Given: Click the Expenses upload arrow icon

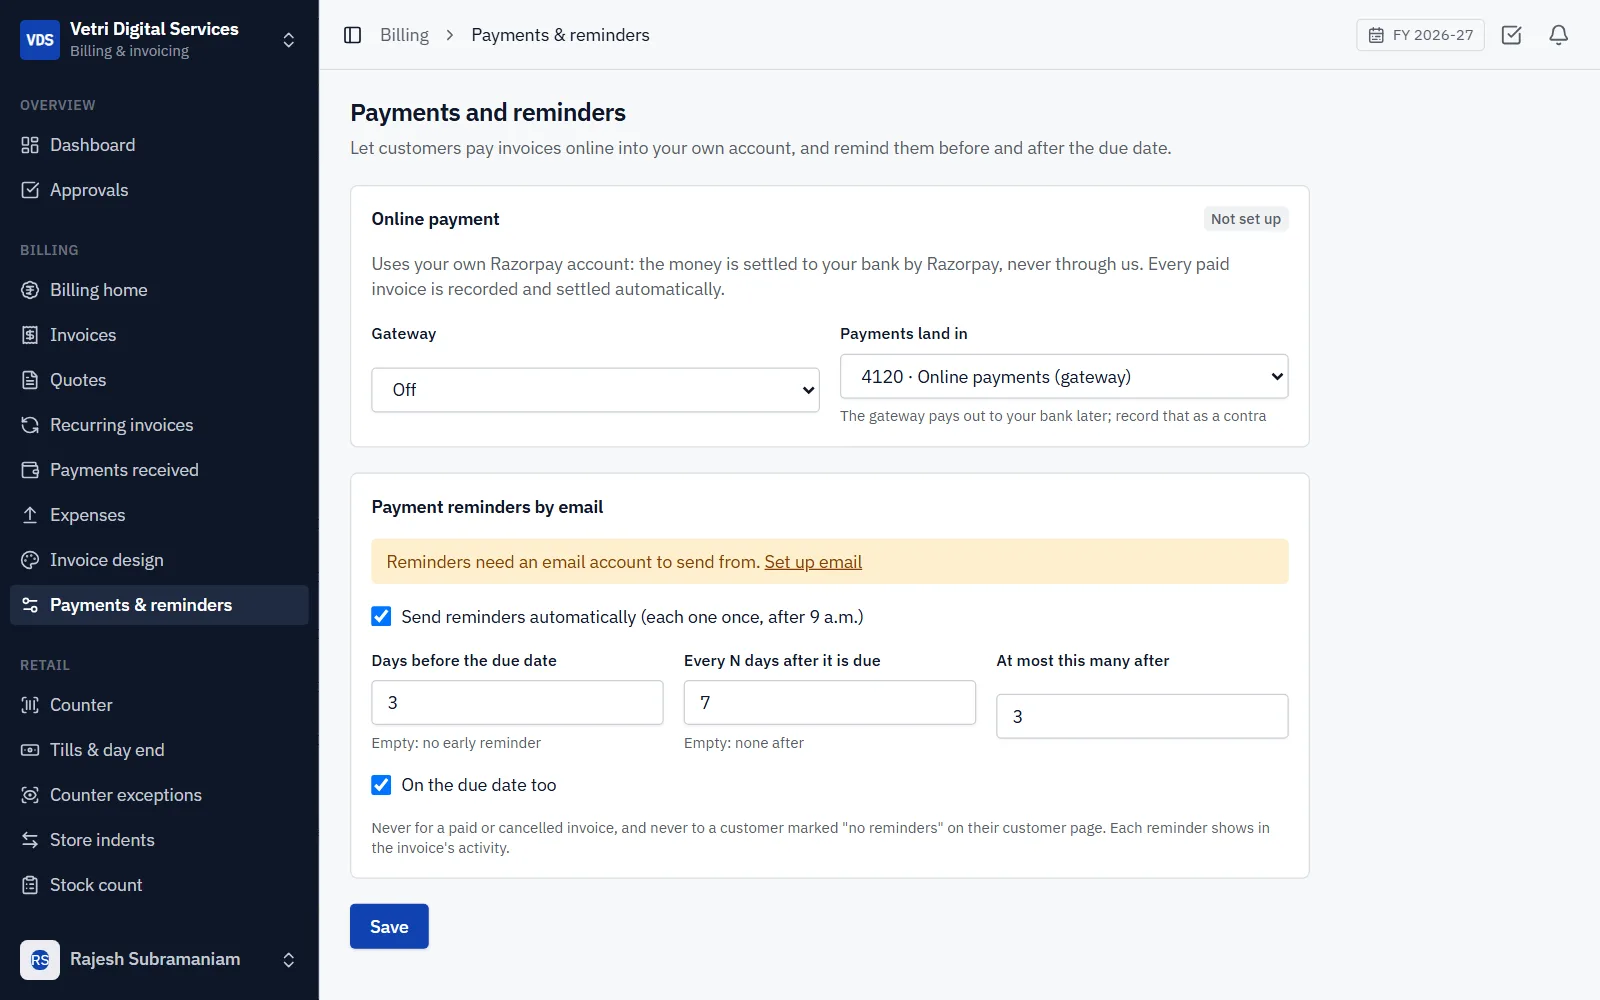Looking at the screenshot, I should [30, 515].
